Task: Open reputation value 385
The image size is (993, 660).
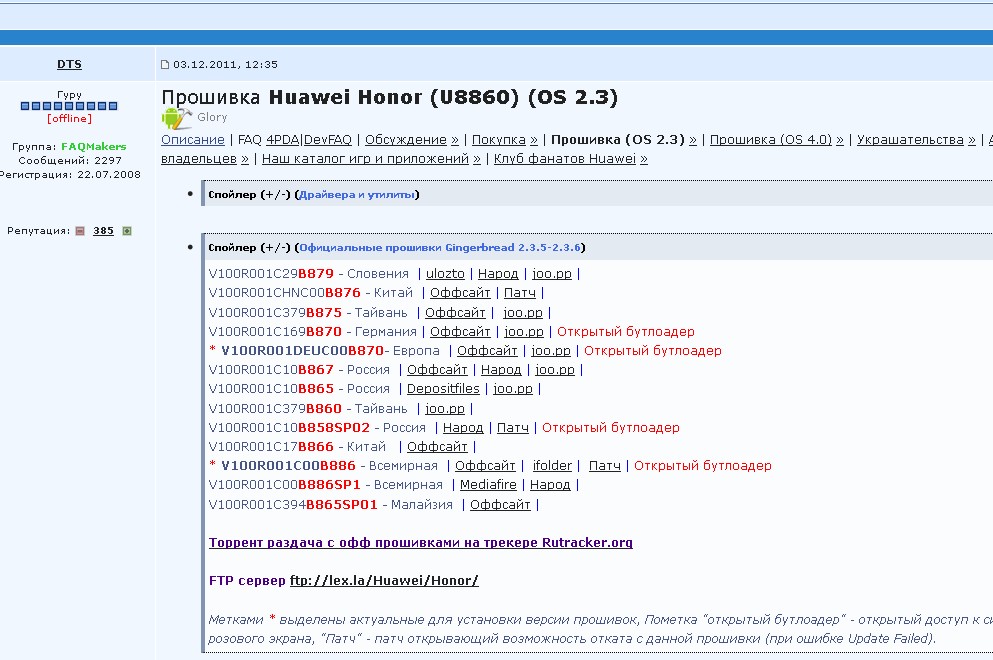Action: [103, 231]
